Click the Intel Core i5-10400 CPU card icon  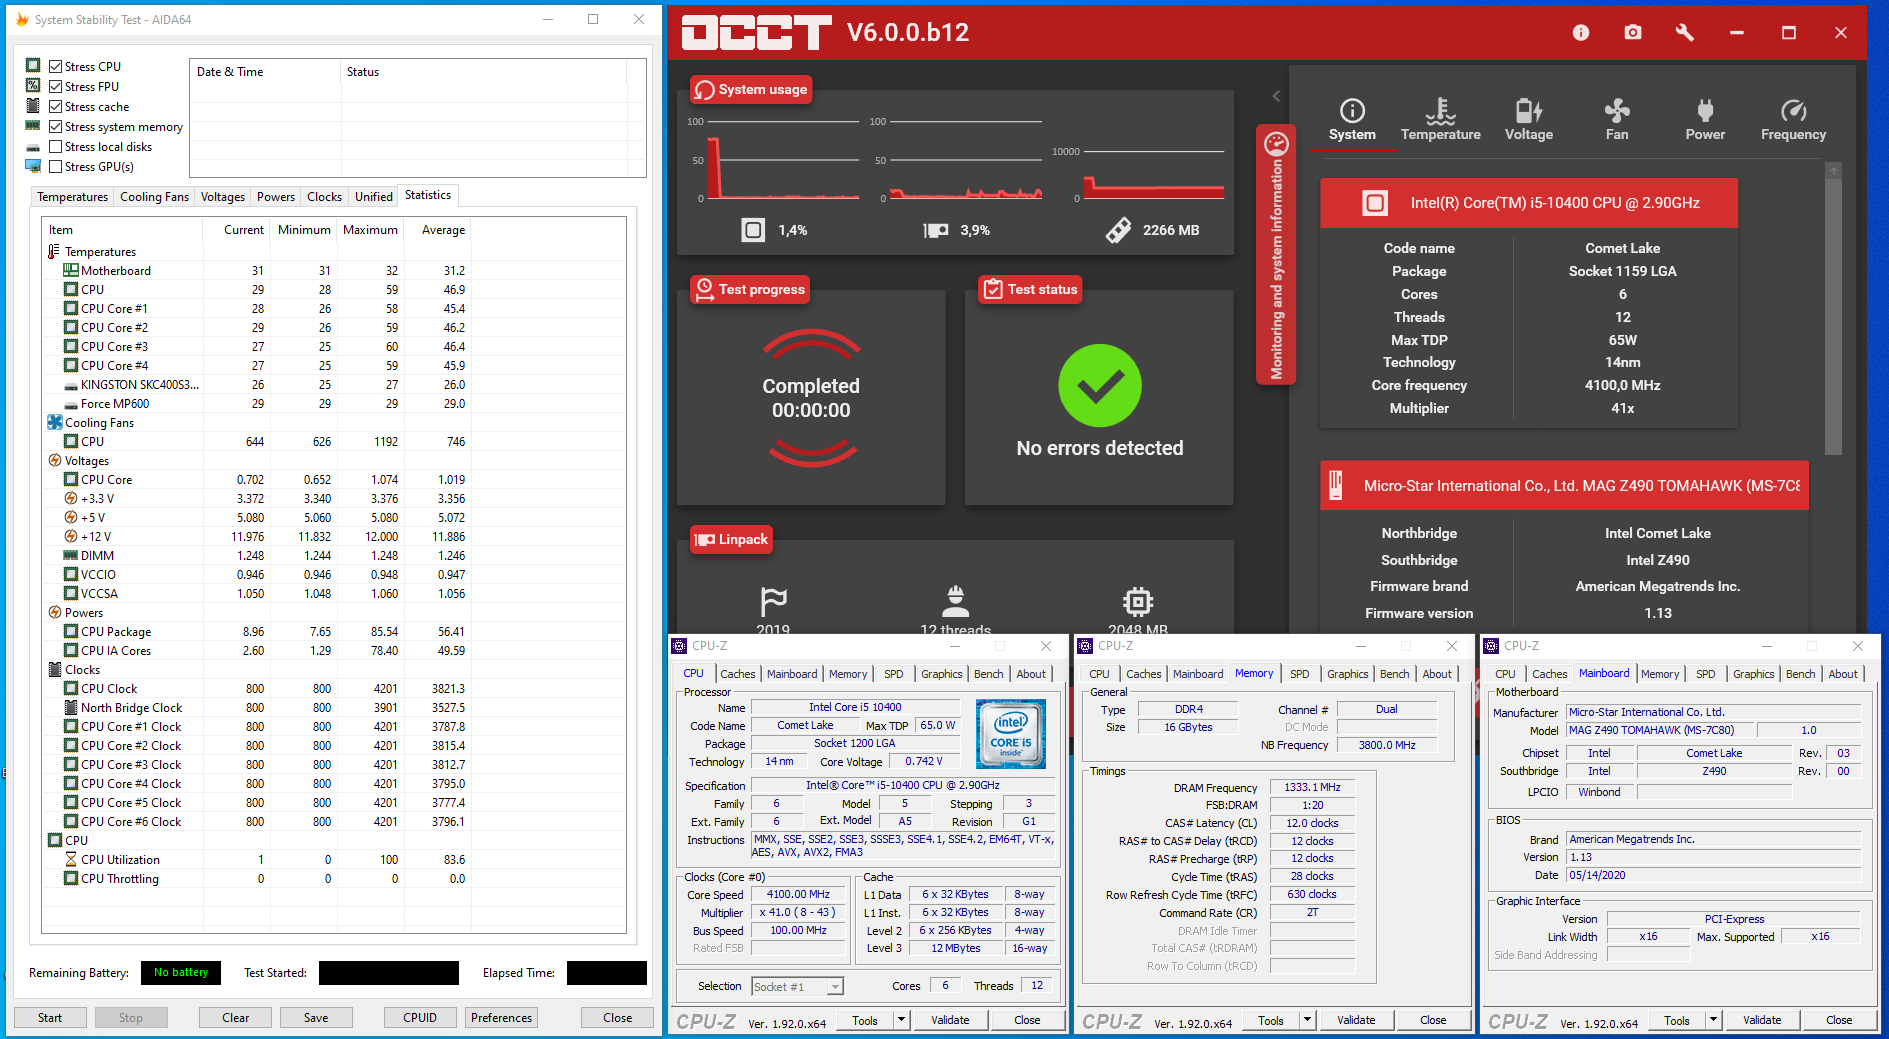1375,203
